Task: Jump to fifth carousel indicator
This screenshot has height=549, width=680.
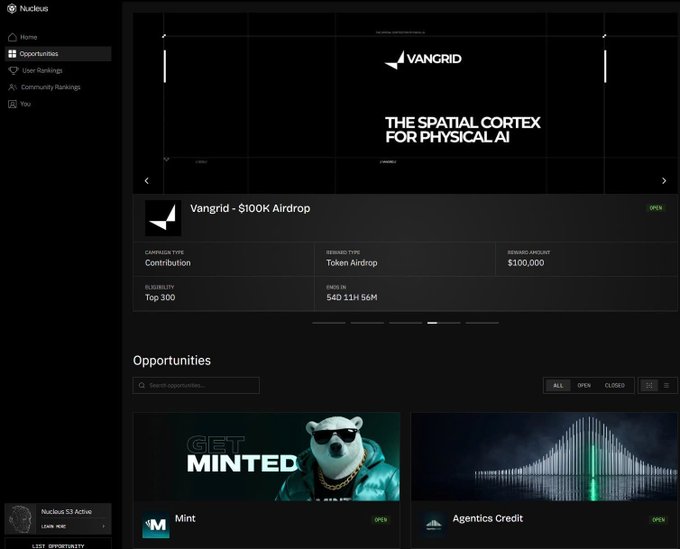Action: pyautogui.click(x=482, y=323)
